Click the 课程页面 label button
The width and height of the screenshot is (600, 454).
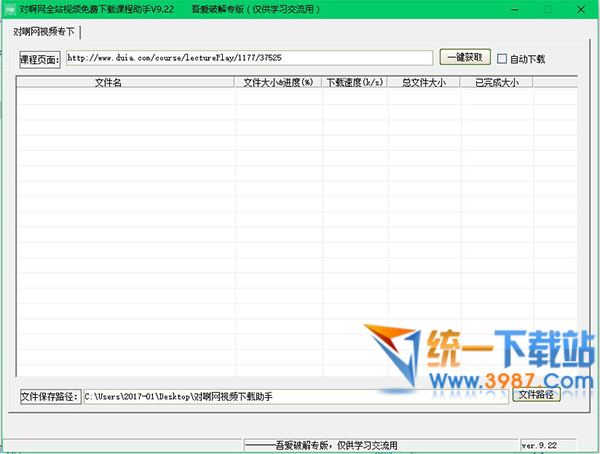[x=40, y=59]
